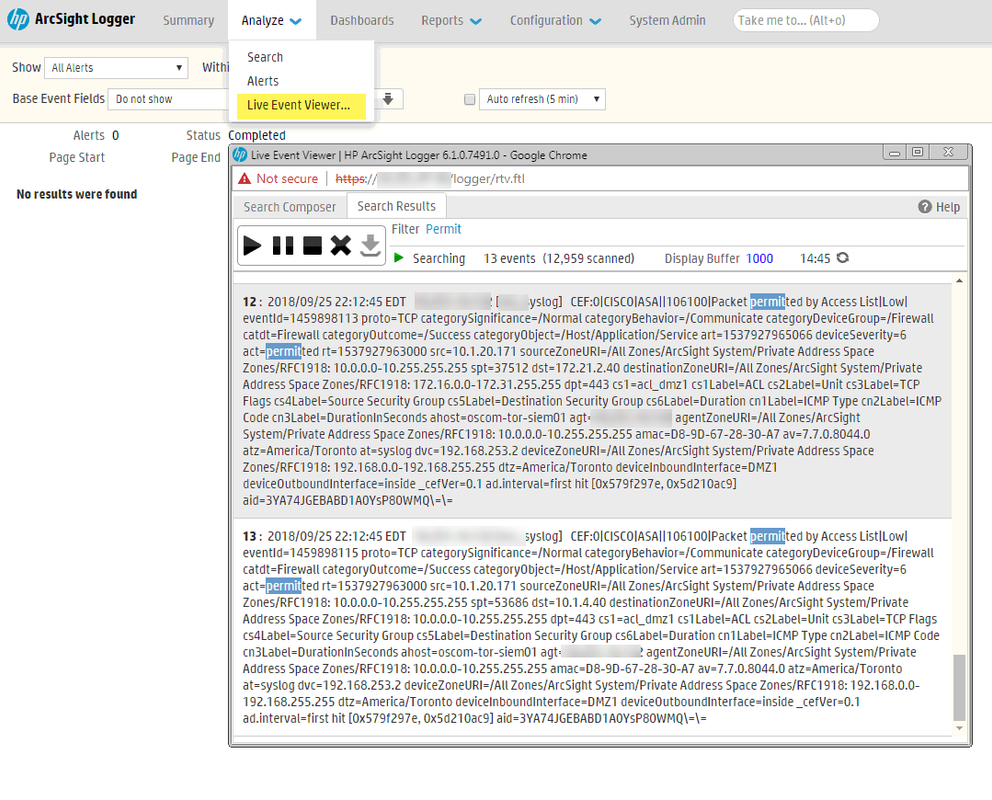
Task: Select Live Event Viewer menu entry
Action: pyautogui.click(x=301, y=106)
